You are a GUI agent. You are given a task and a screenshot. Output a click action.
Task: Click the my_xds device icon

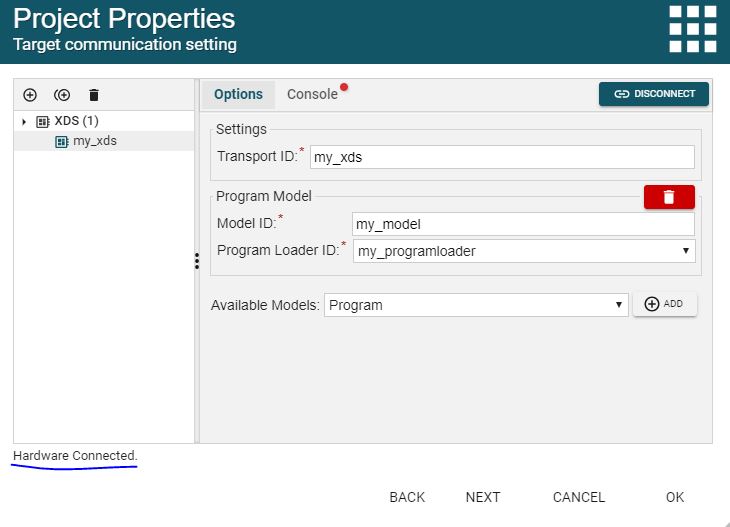[61, 141]
